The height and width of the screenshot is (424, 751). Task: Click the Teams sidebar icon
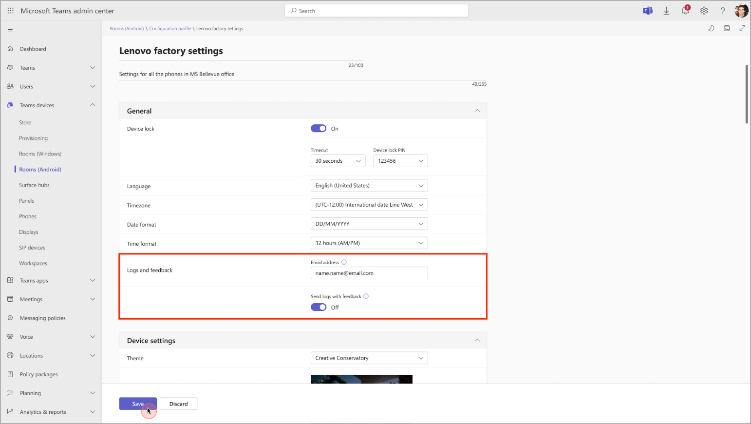[x=10, y=68]
